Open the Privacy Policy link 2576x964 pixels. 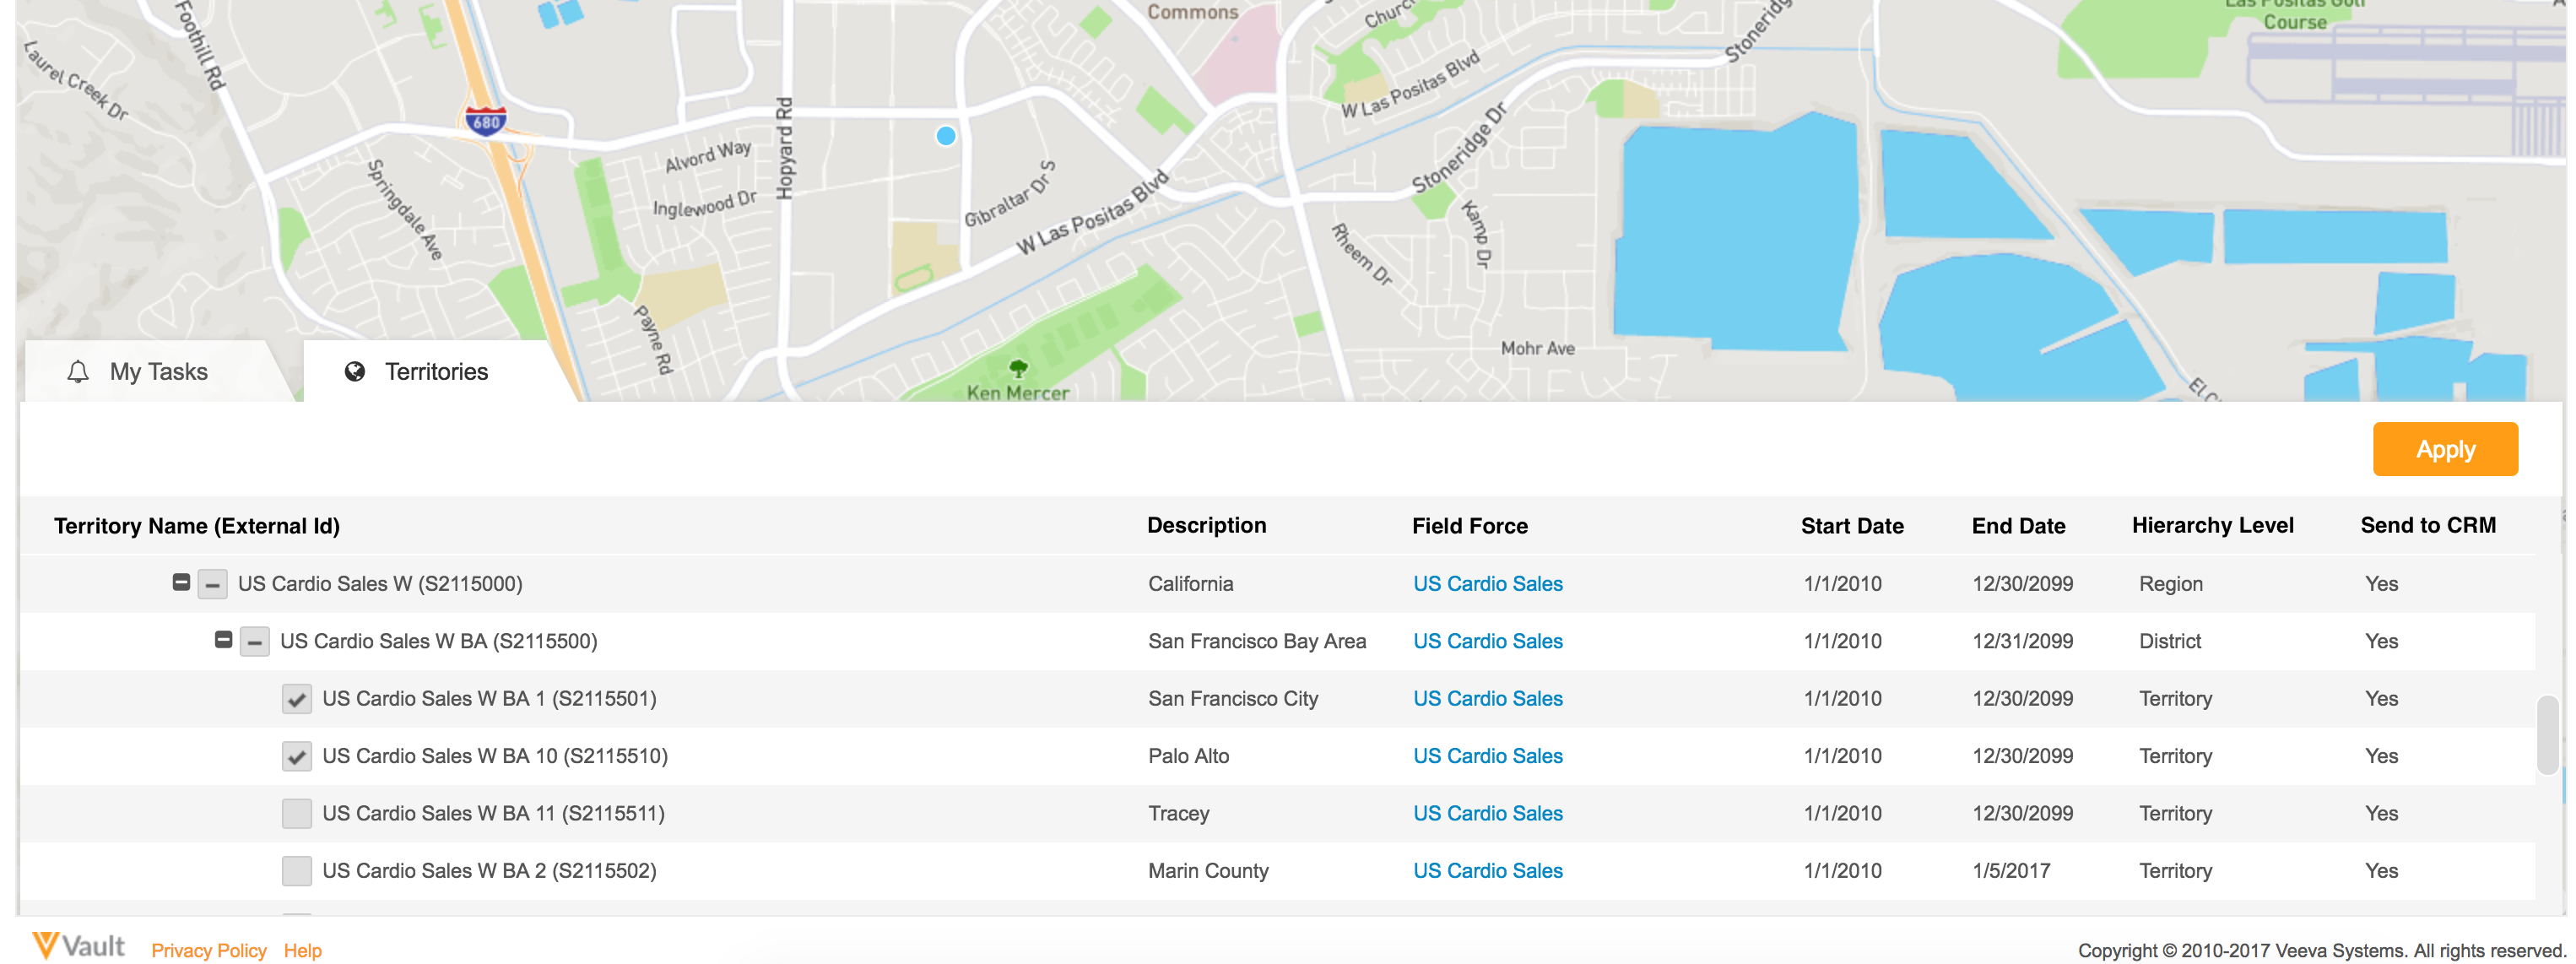pos(209,950)
